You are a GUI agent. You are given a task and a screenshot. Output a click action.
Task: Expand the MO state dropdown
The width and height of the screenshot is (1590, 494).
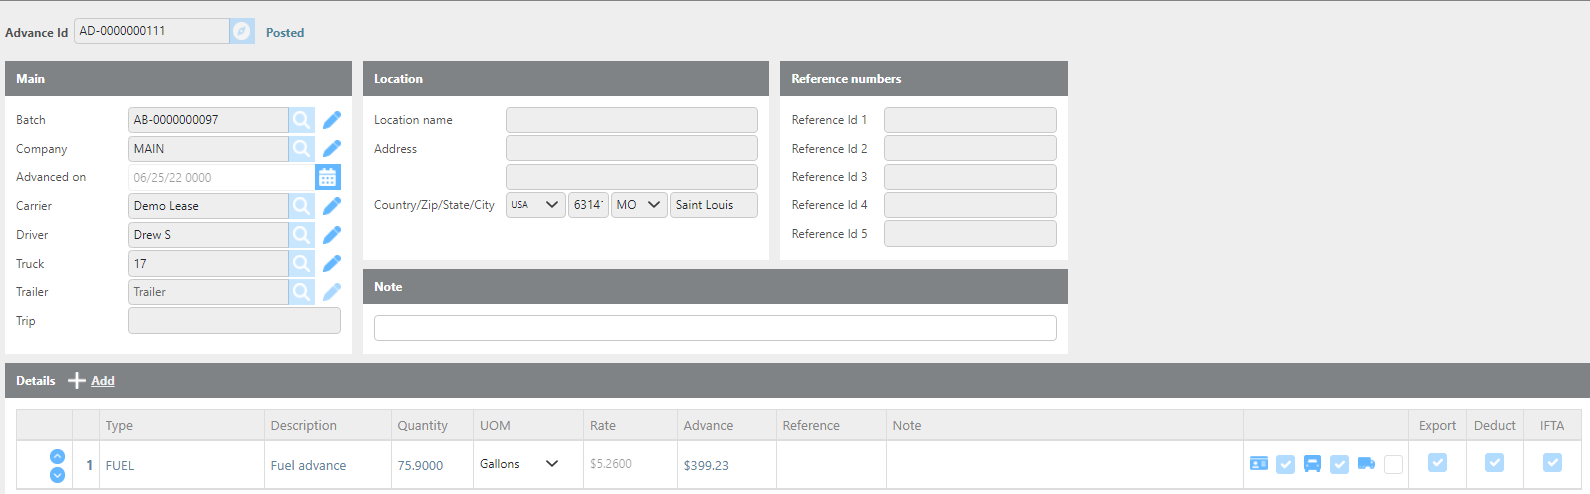click(639, 205)
